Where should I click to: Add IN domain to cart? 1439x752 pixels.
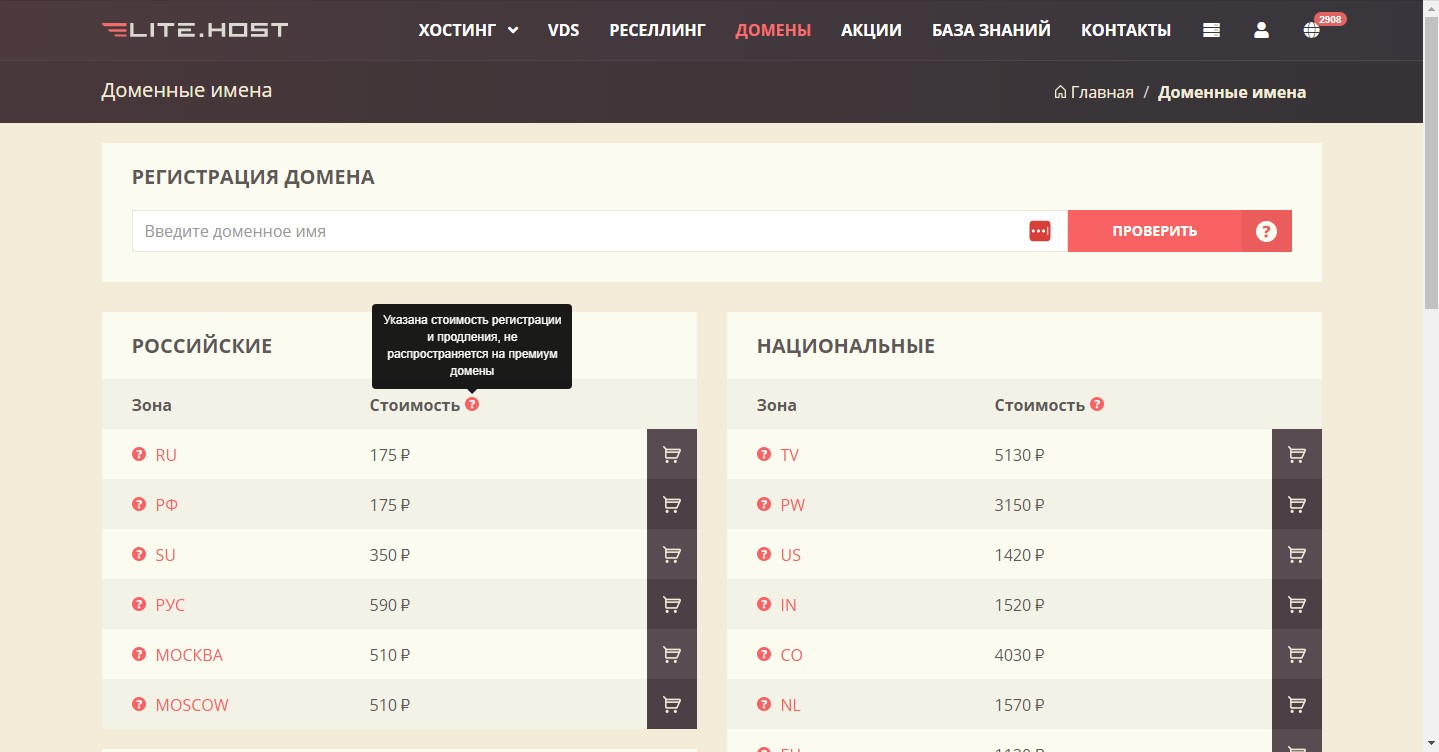coord(1297,604)
